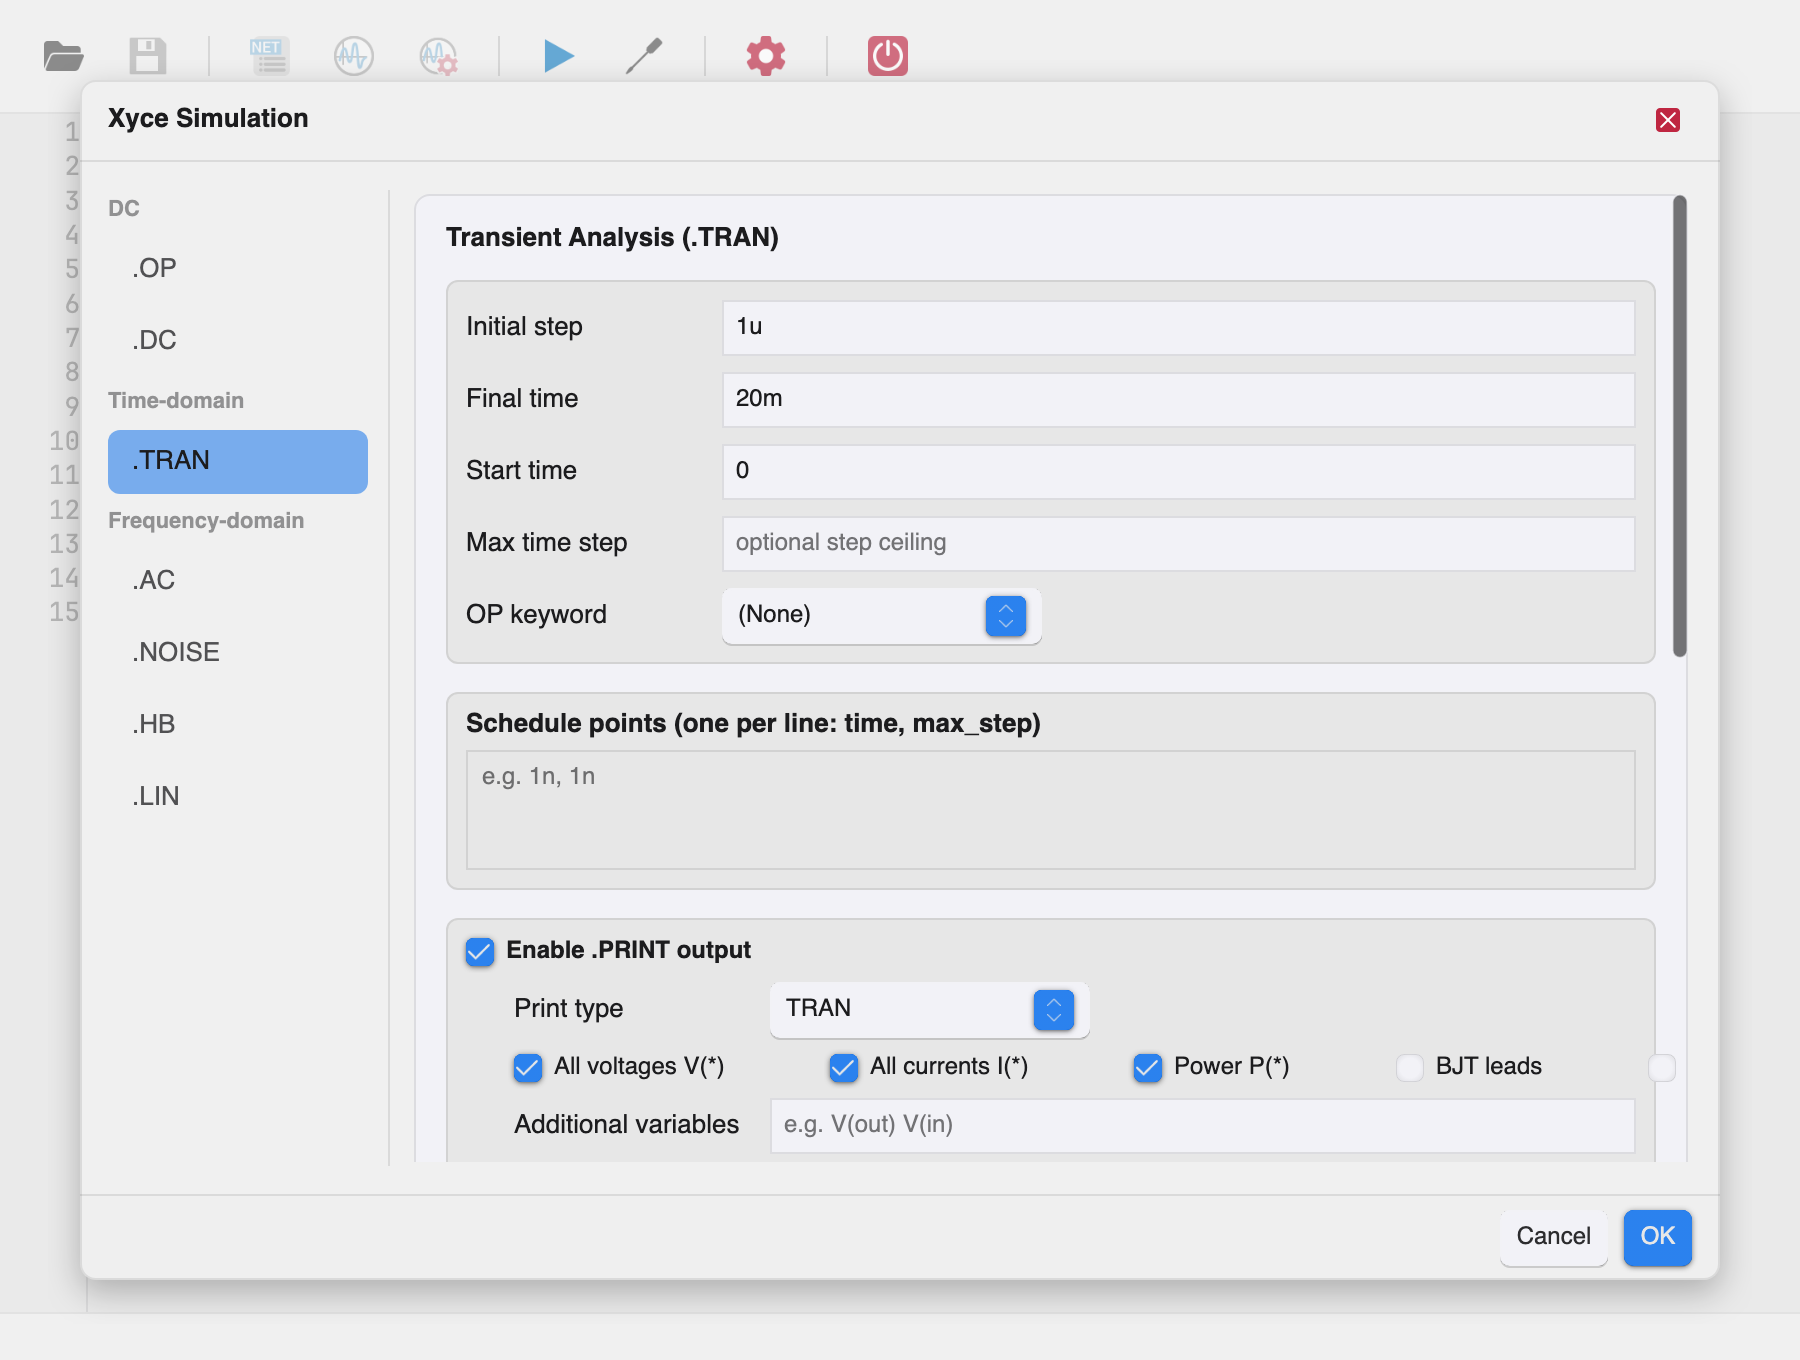Viewport: 1800px width, 1360px height.
Task: Select the probe tool icon
Action: pos(644,56)
